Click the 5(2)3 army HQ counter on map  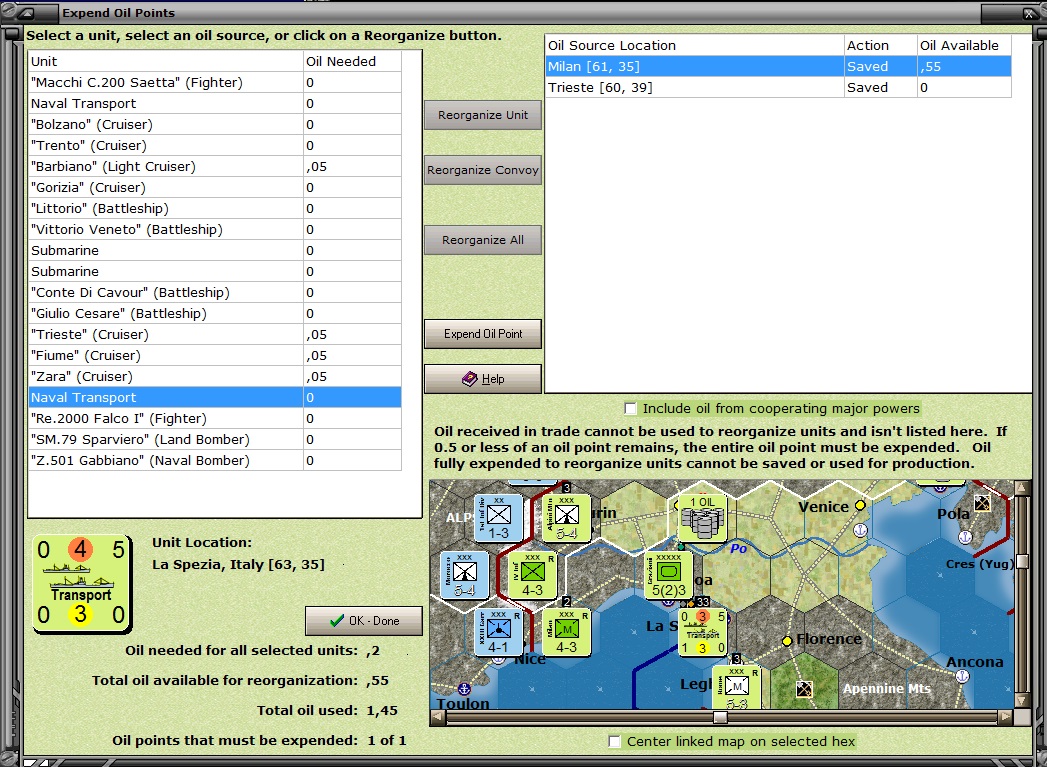coord(668,575)
